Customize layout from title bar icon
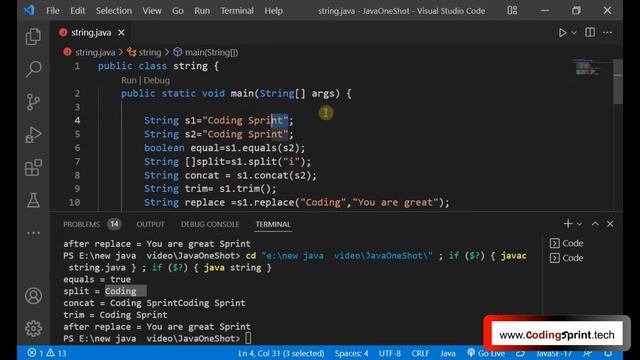This screenshot has height=360, width=640. 512,10
